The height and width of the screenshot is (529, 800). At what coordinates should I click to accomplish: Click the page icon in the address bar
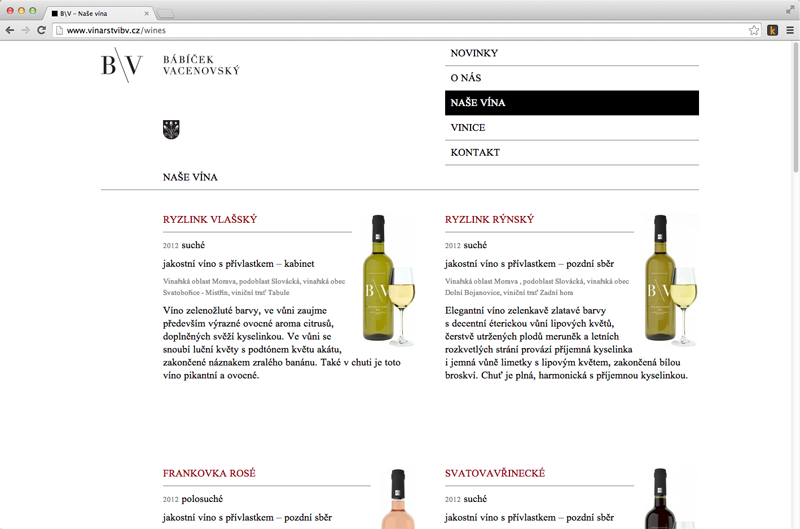coord(59,31)
